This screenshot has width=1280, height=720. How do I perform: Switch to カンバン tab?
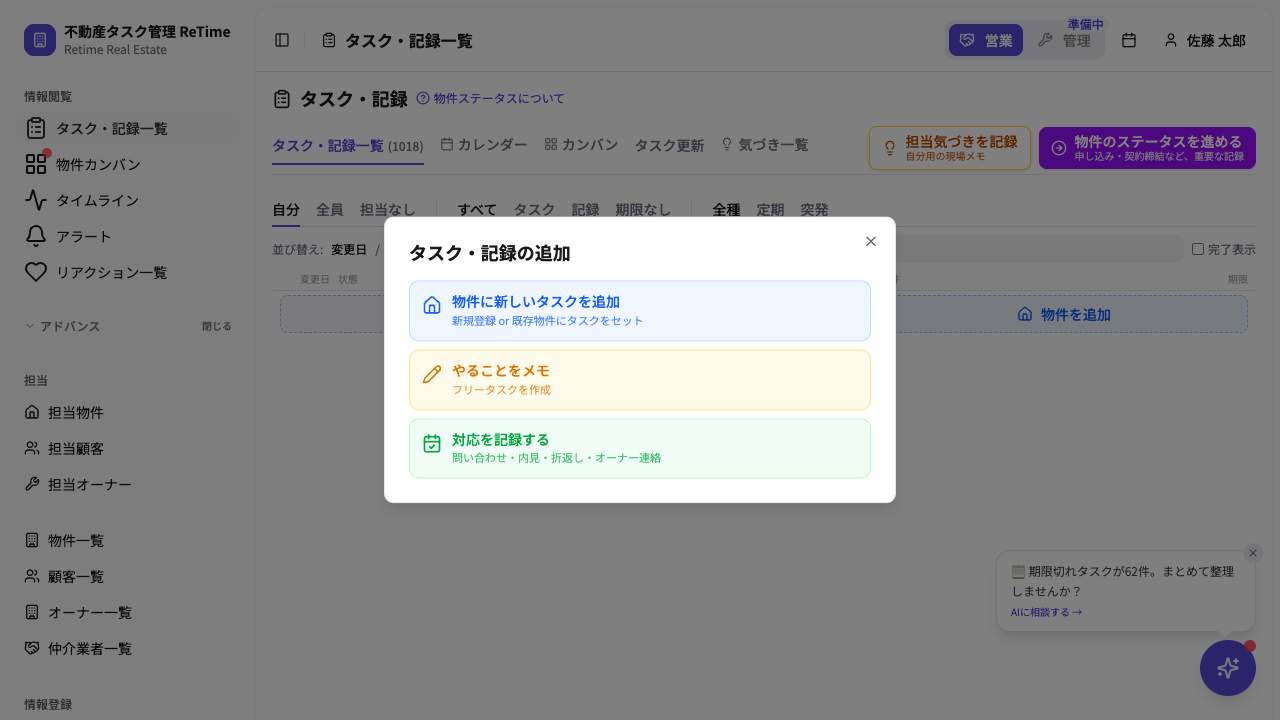coord(581,145)
